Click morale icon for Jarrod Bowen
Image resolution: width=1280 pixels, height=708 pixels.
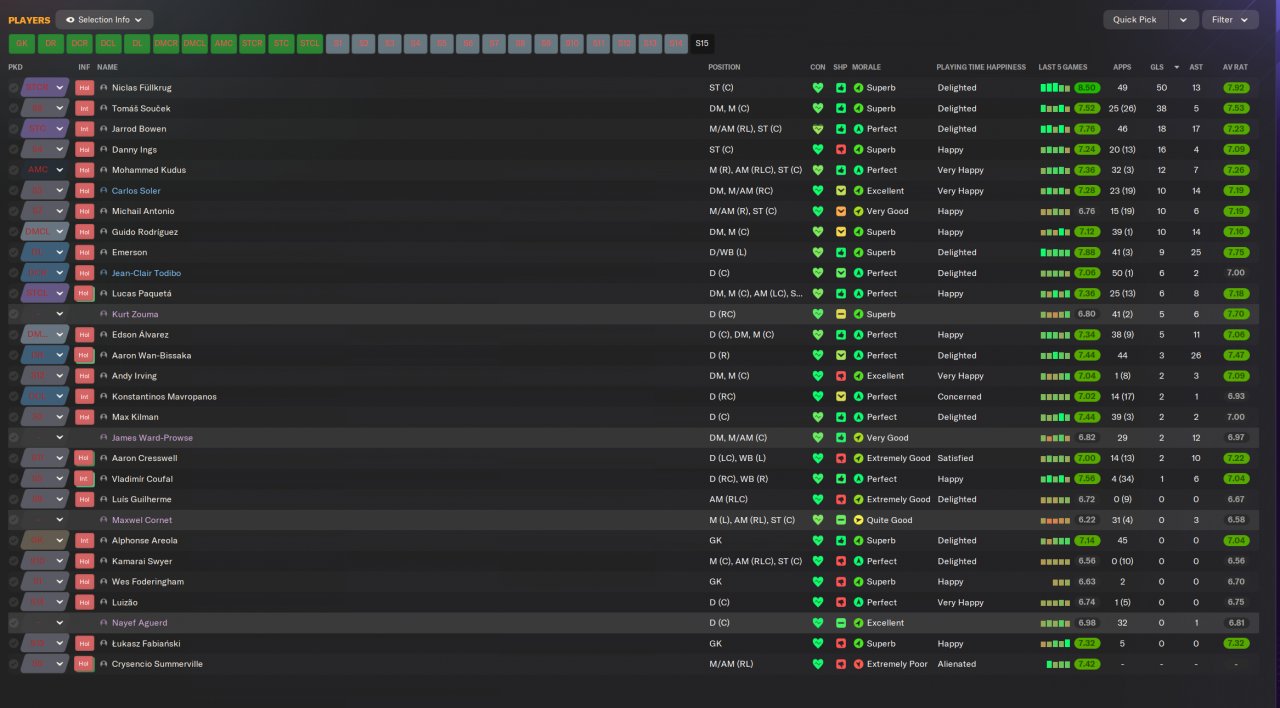tap(858, 129)
